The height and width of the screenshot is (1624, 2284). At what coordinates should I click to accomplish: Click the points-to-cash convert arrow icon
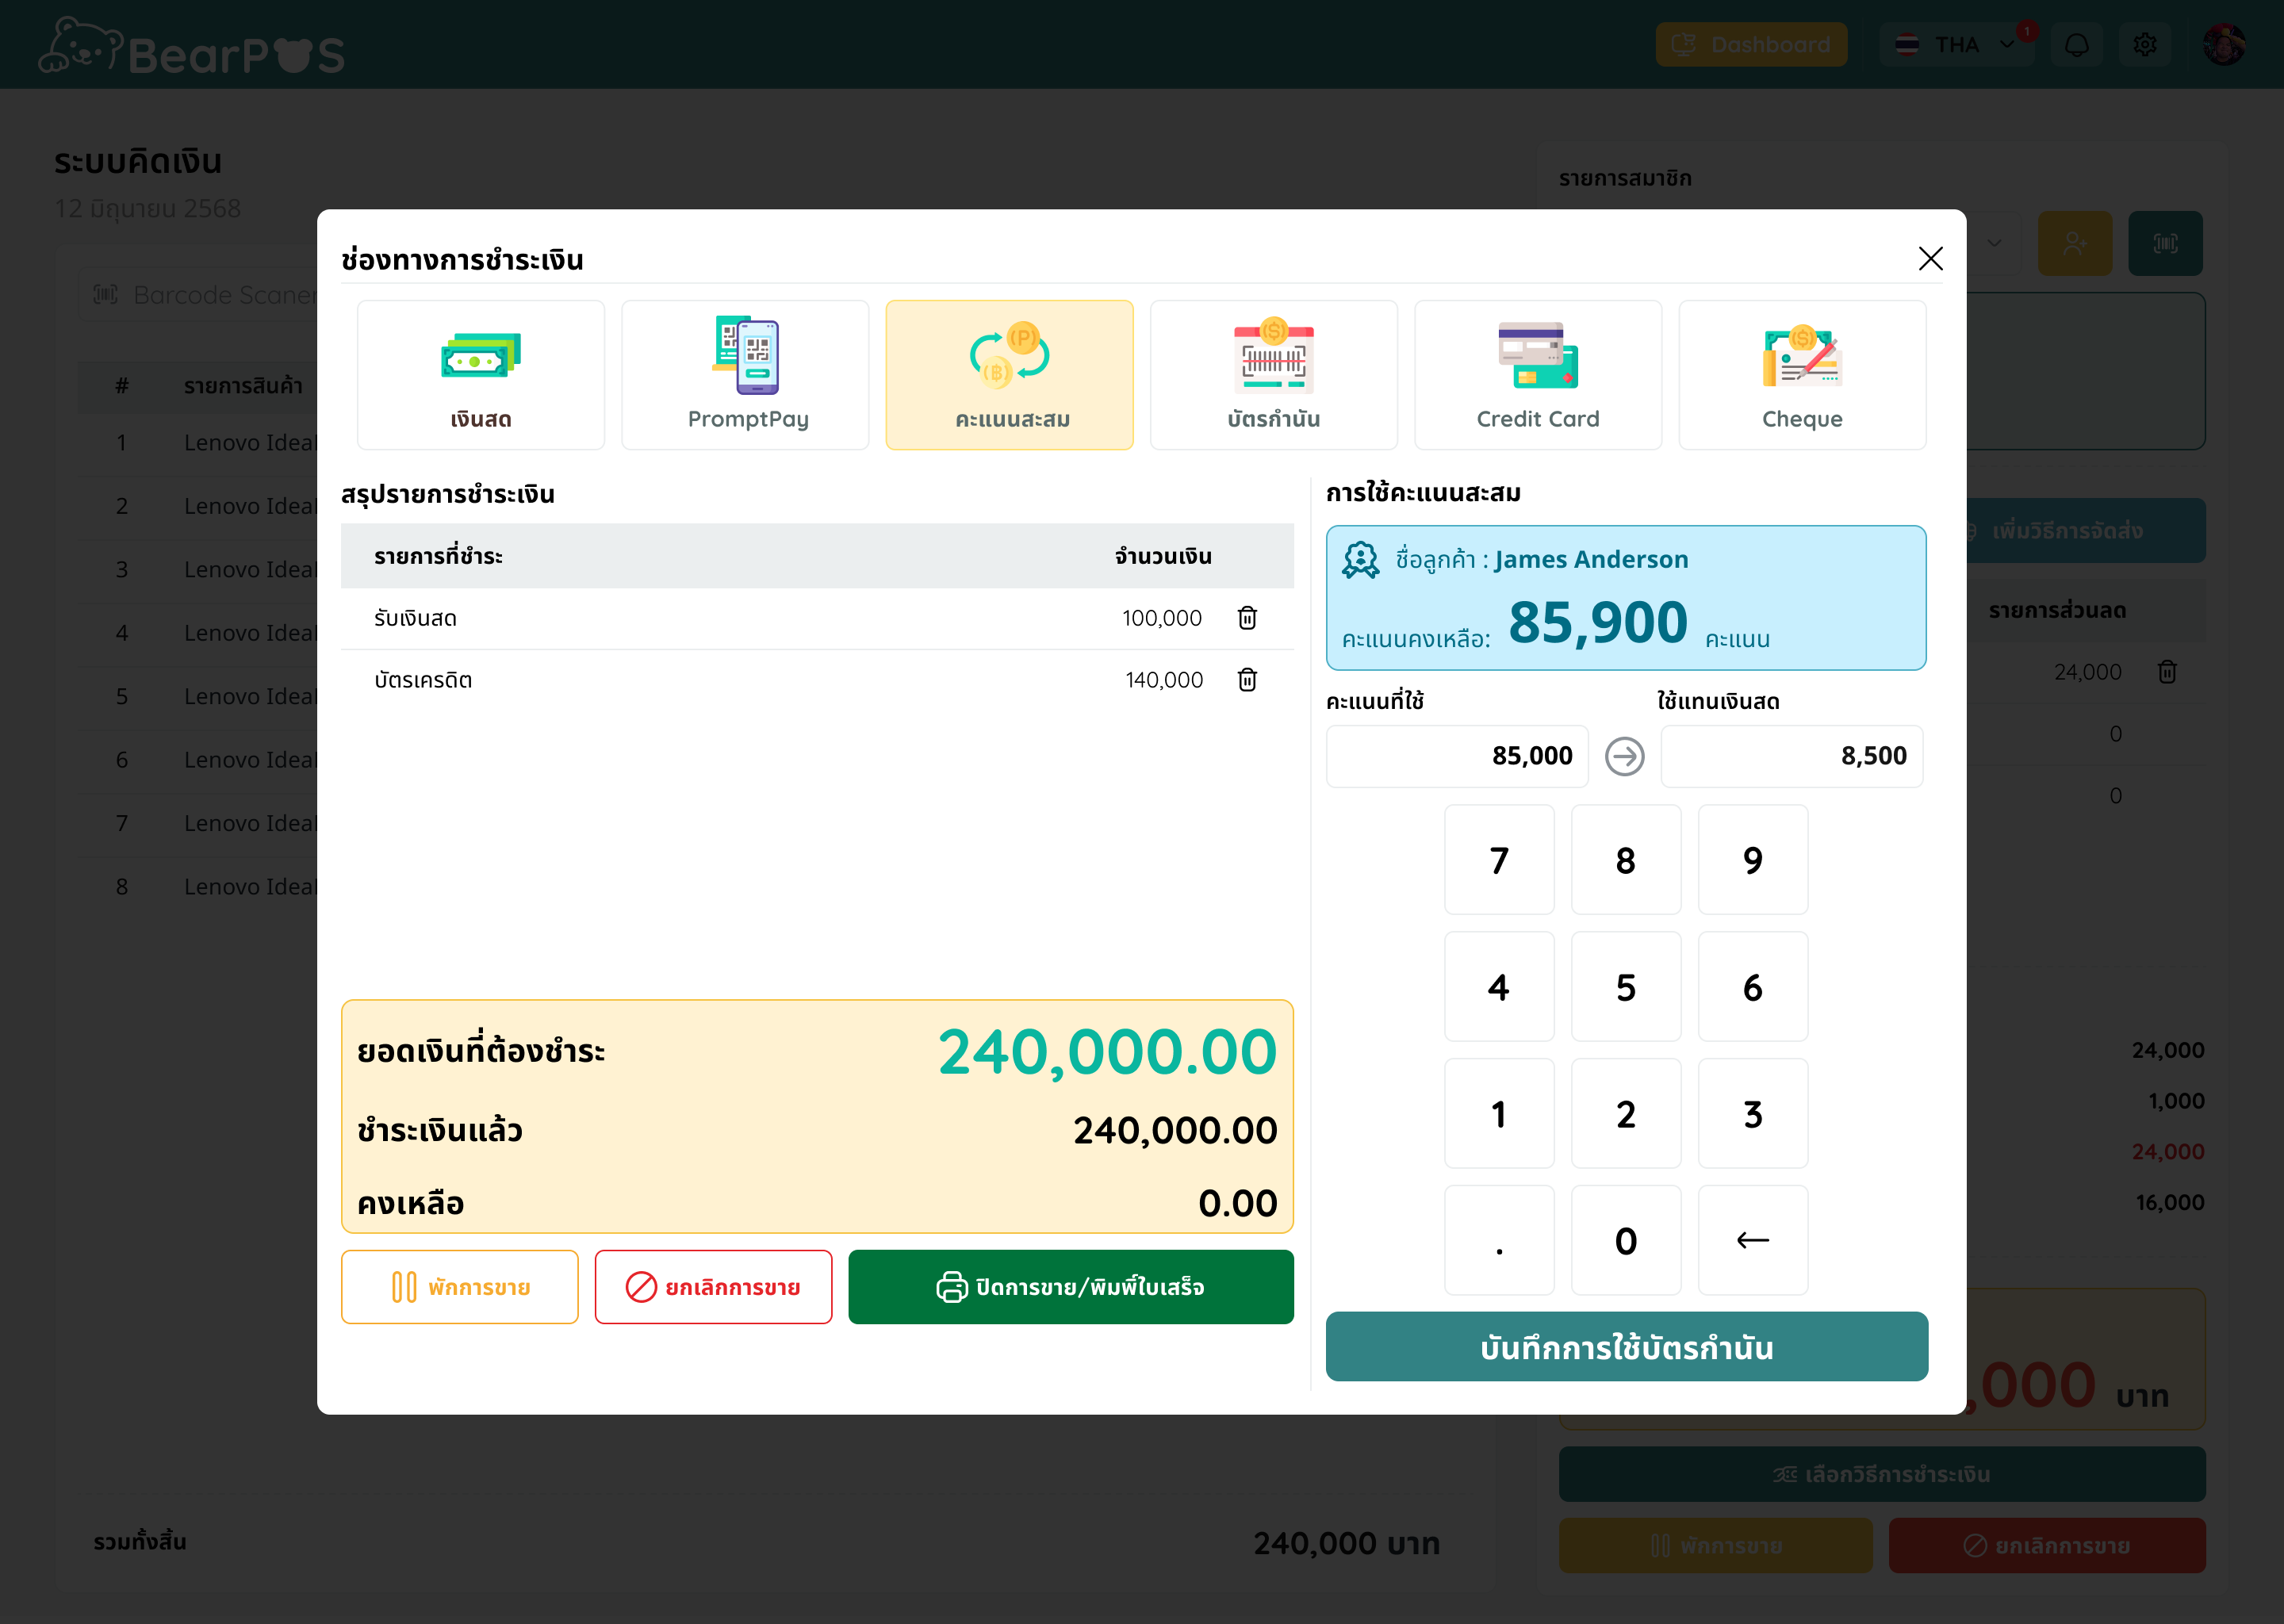(1624, 756)
